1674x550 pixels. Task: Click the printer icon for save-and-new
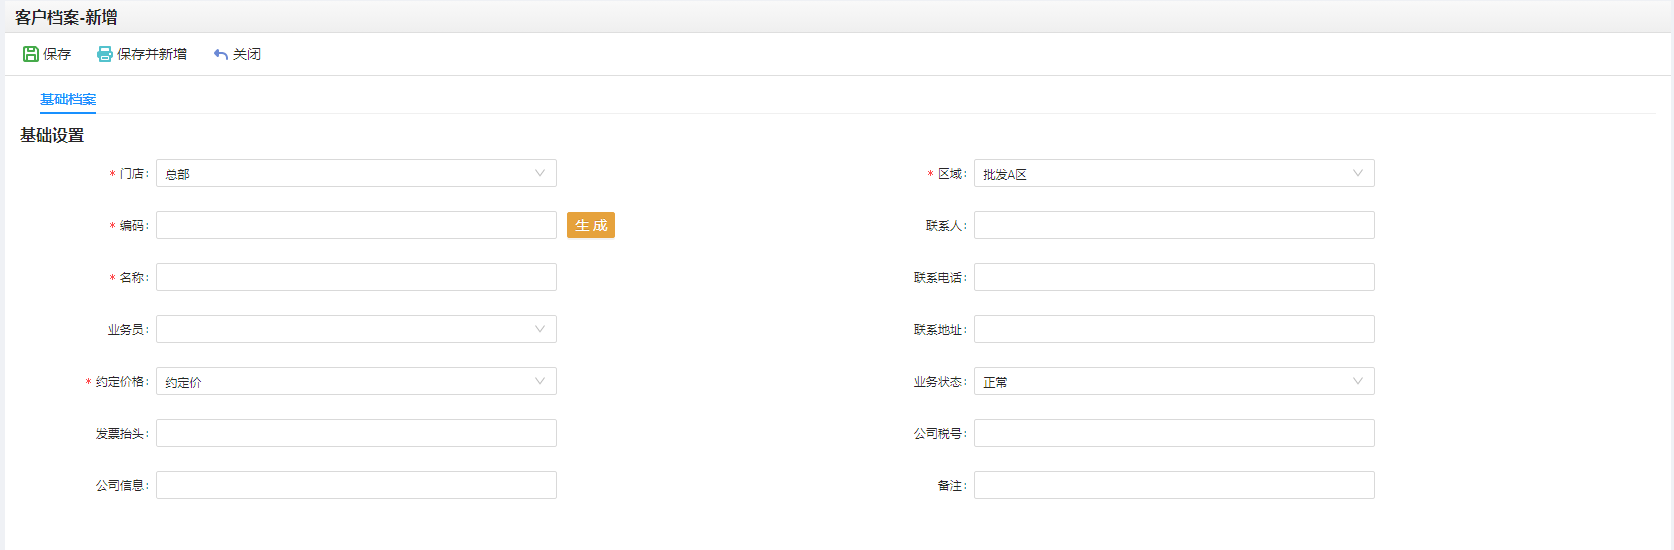tap(105, 54)
